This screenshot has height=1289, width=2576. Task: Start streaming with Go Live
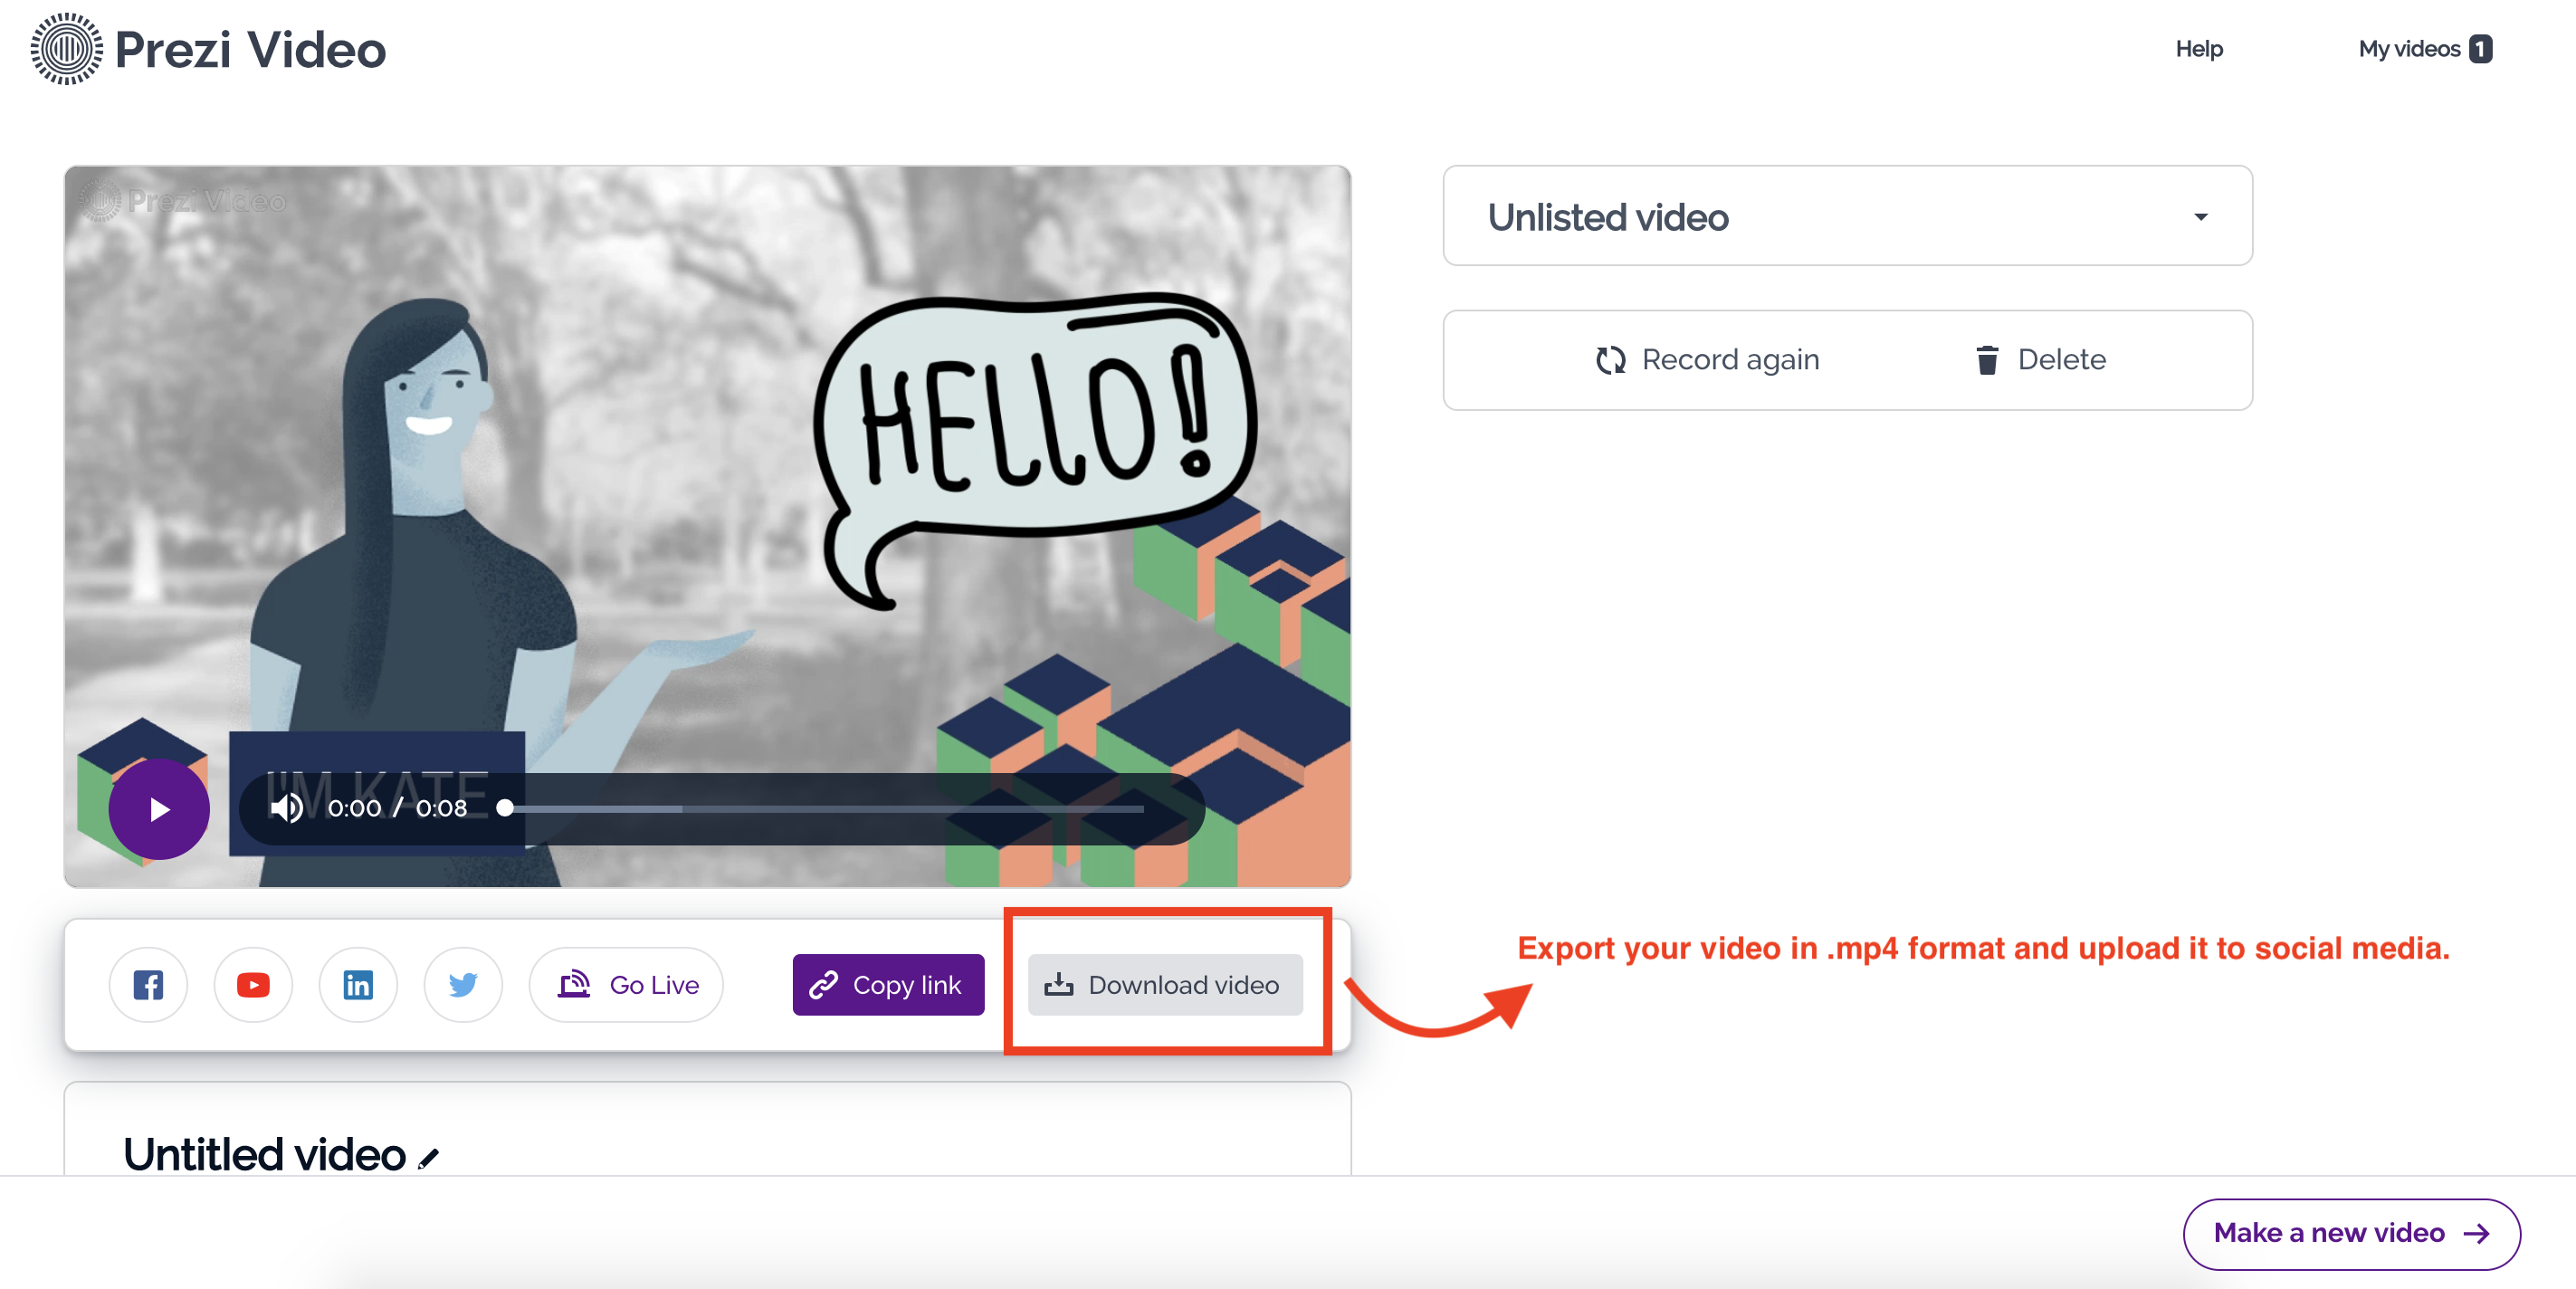pos(627,985)
